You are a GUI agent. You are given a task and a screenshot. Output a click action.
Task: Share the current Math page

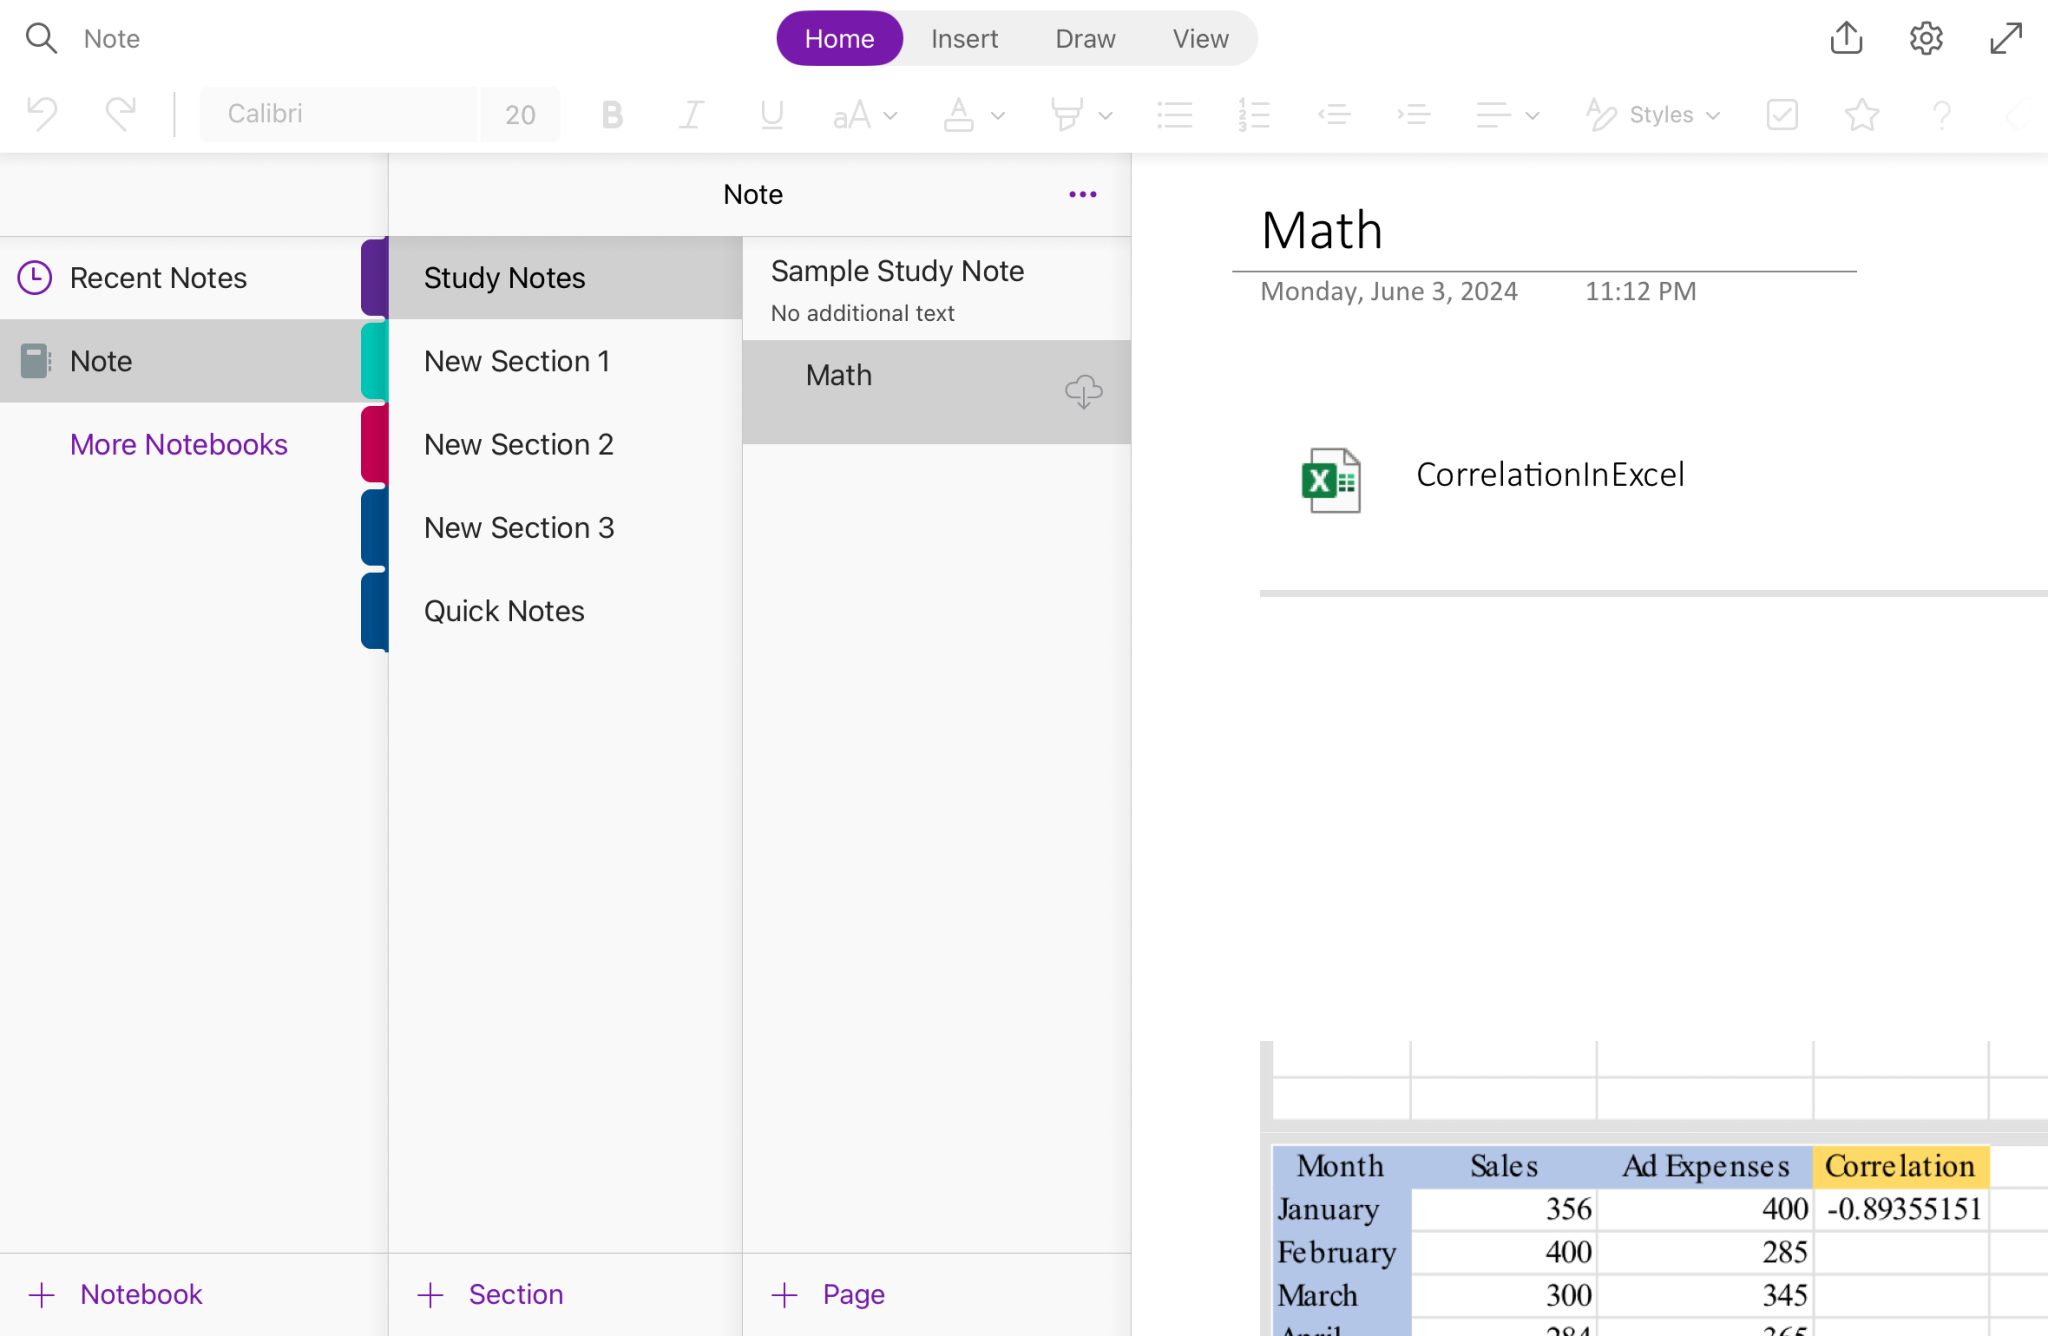[1846, 38]
